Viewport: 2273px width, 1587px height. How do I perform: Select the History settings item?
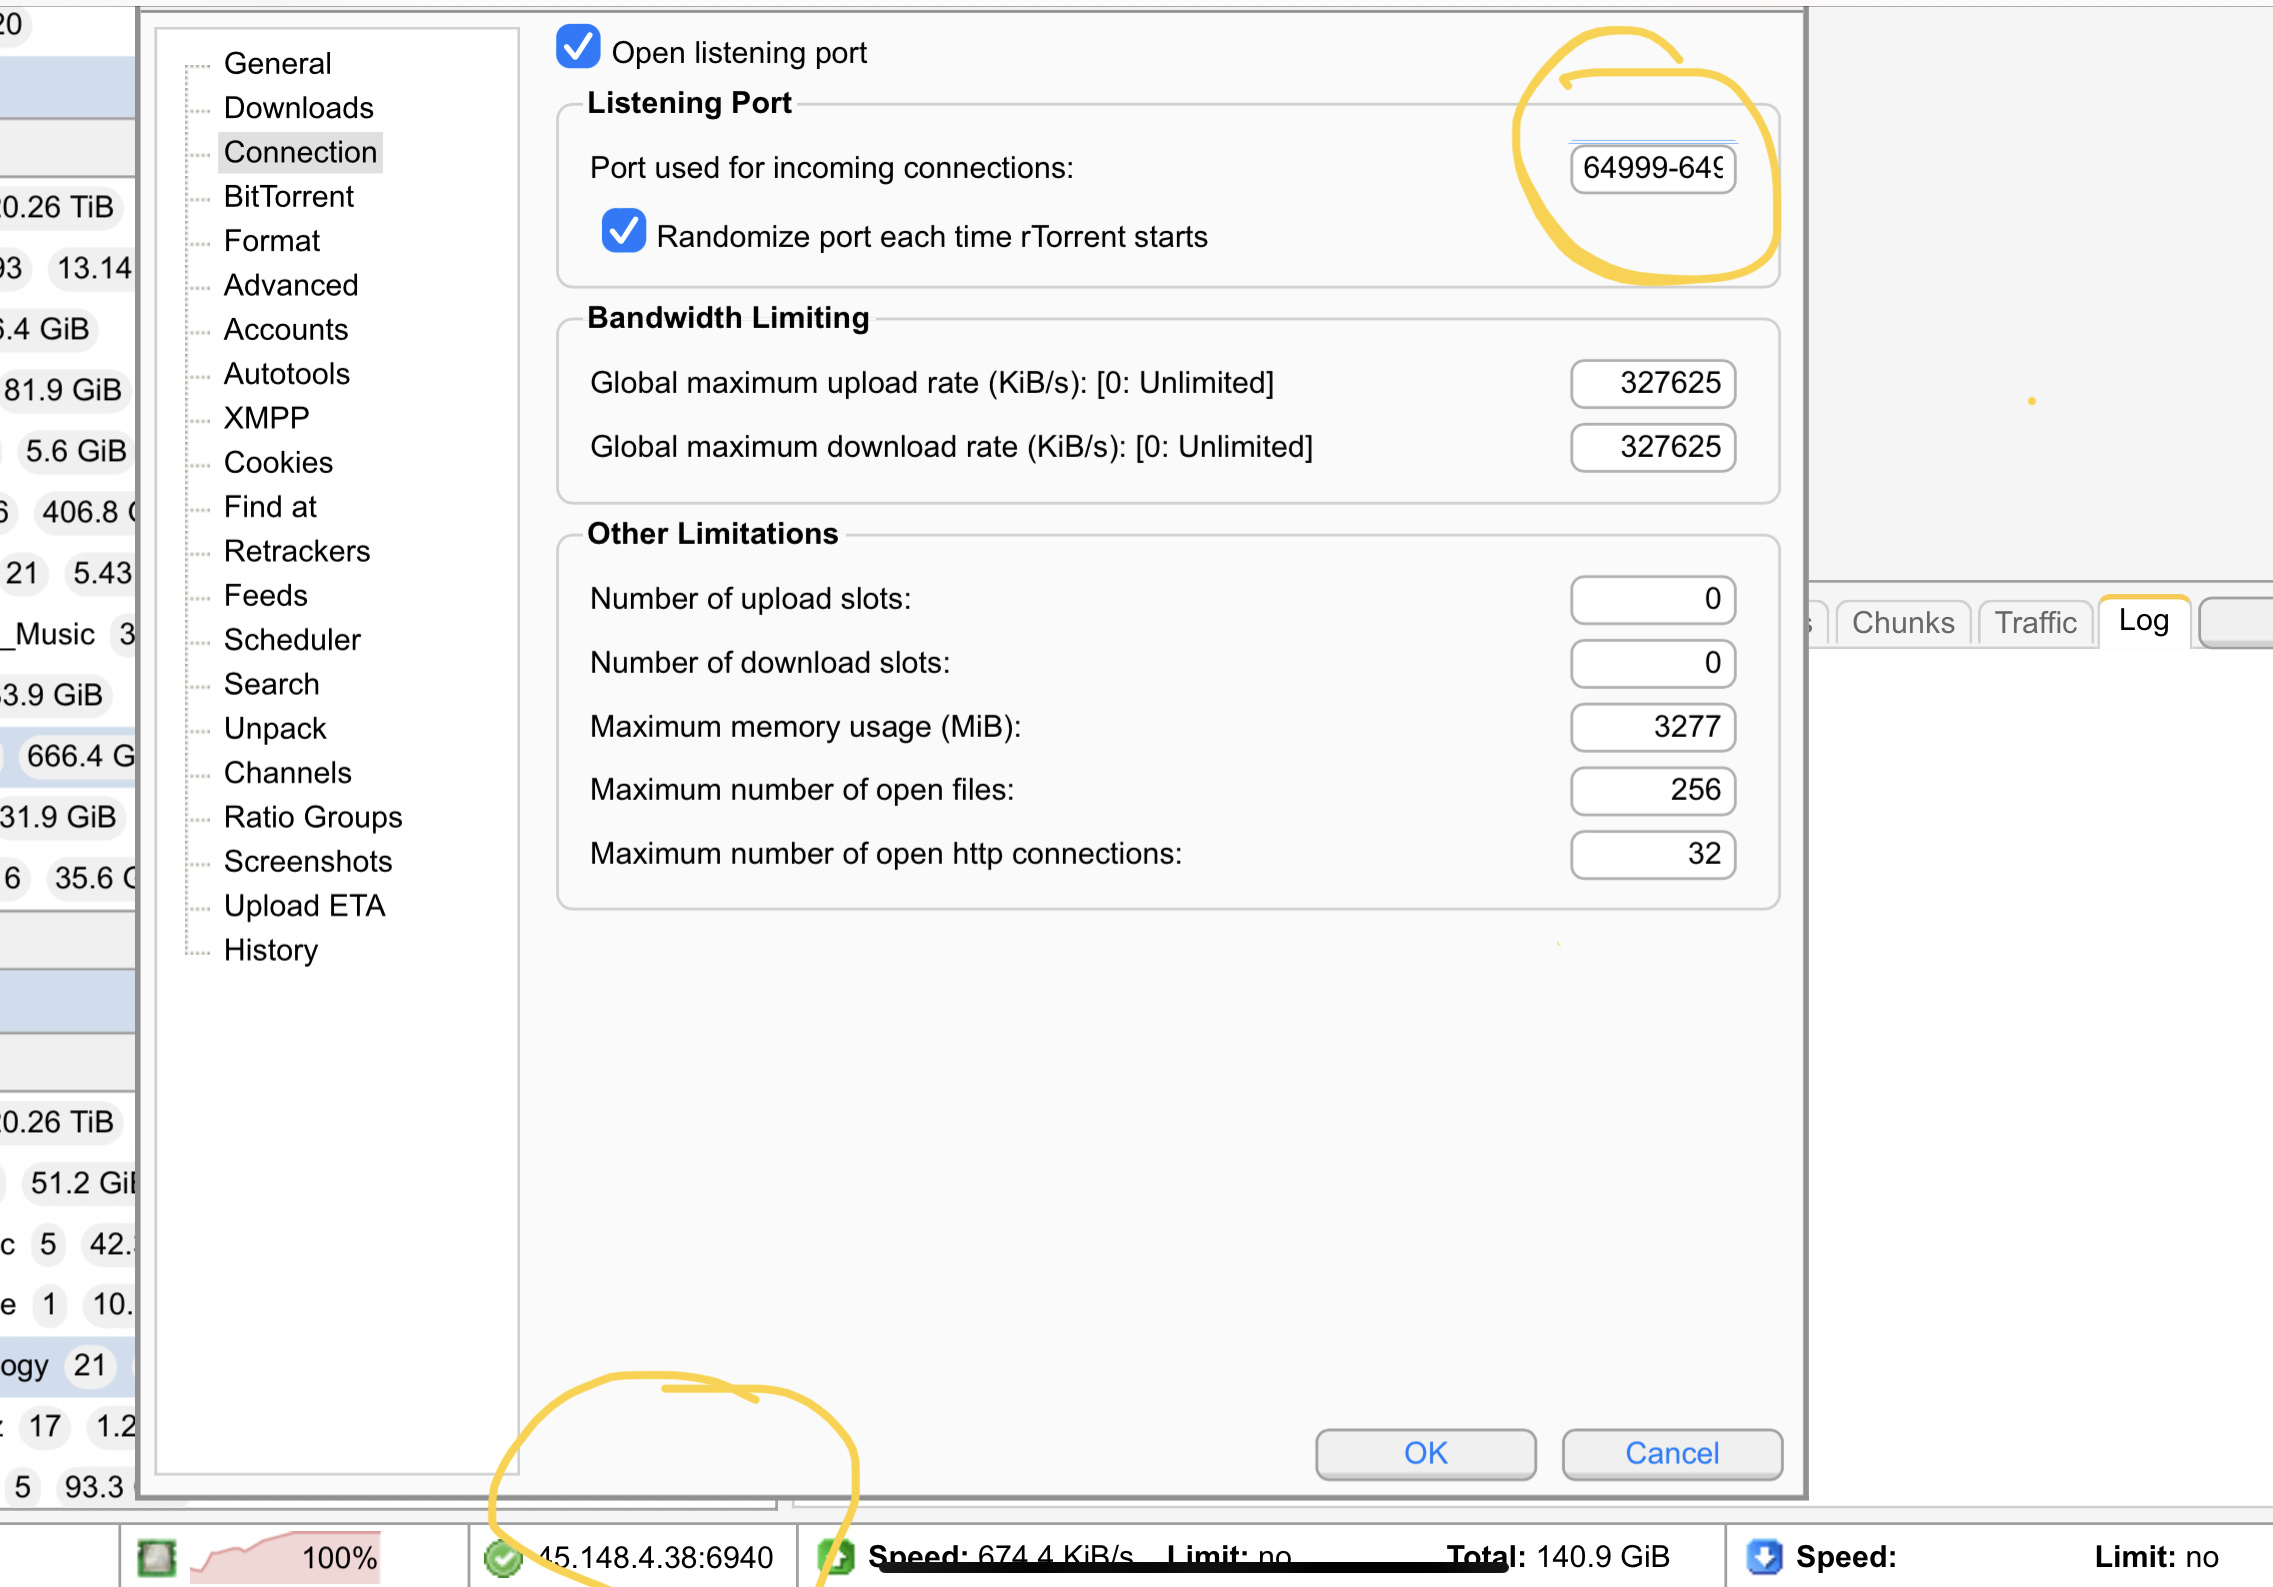(x=270, y=950)
